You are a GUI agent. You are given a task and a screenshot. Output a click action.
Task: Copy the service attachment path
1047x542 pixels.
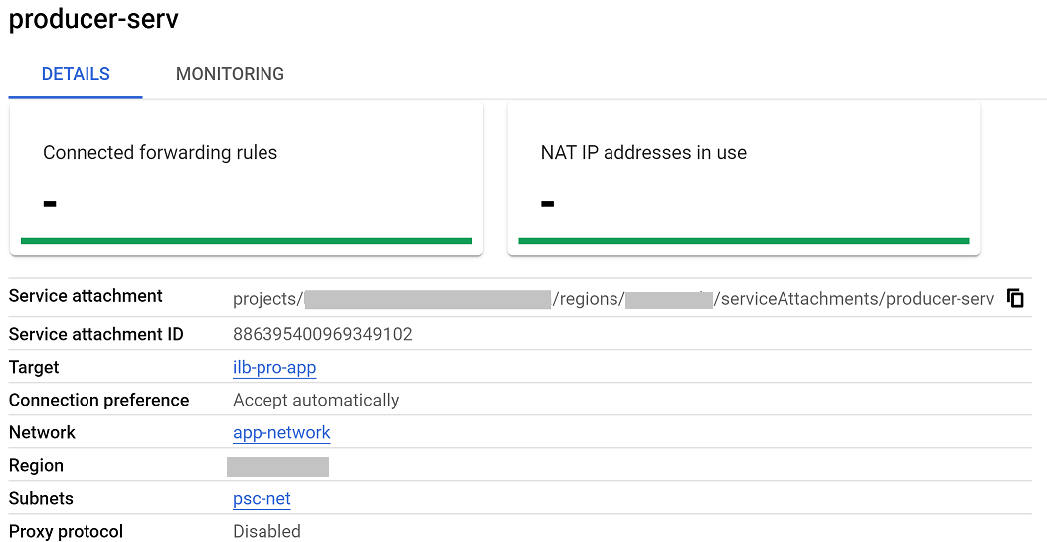click(1015, 298)
